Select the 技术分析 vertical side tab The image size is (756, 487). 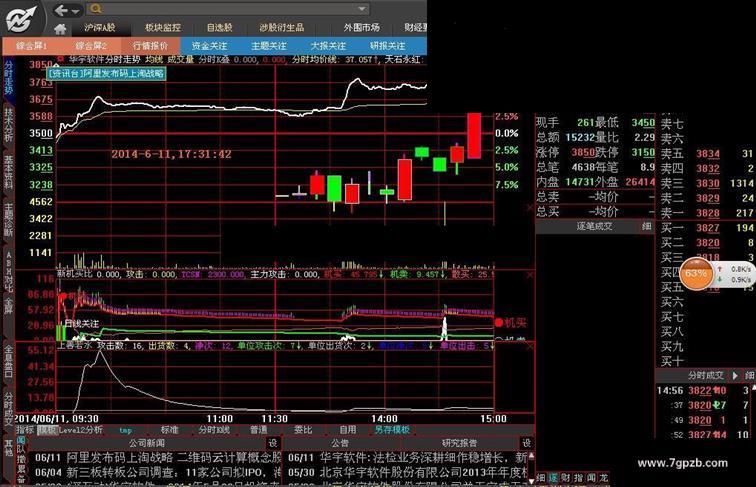point(9,124)
